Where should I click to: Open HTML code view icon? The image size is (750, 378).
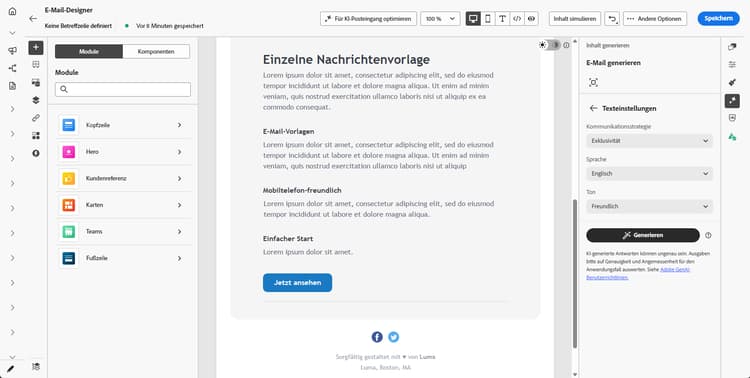point(517,19)
